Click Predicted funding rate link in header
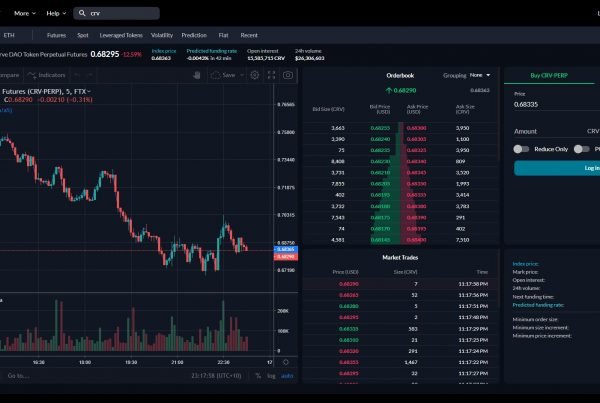 (212, 51)
